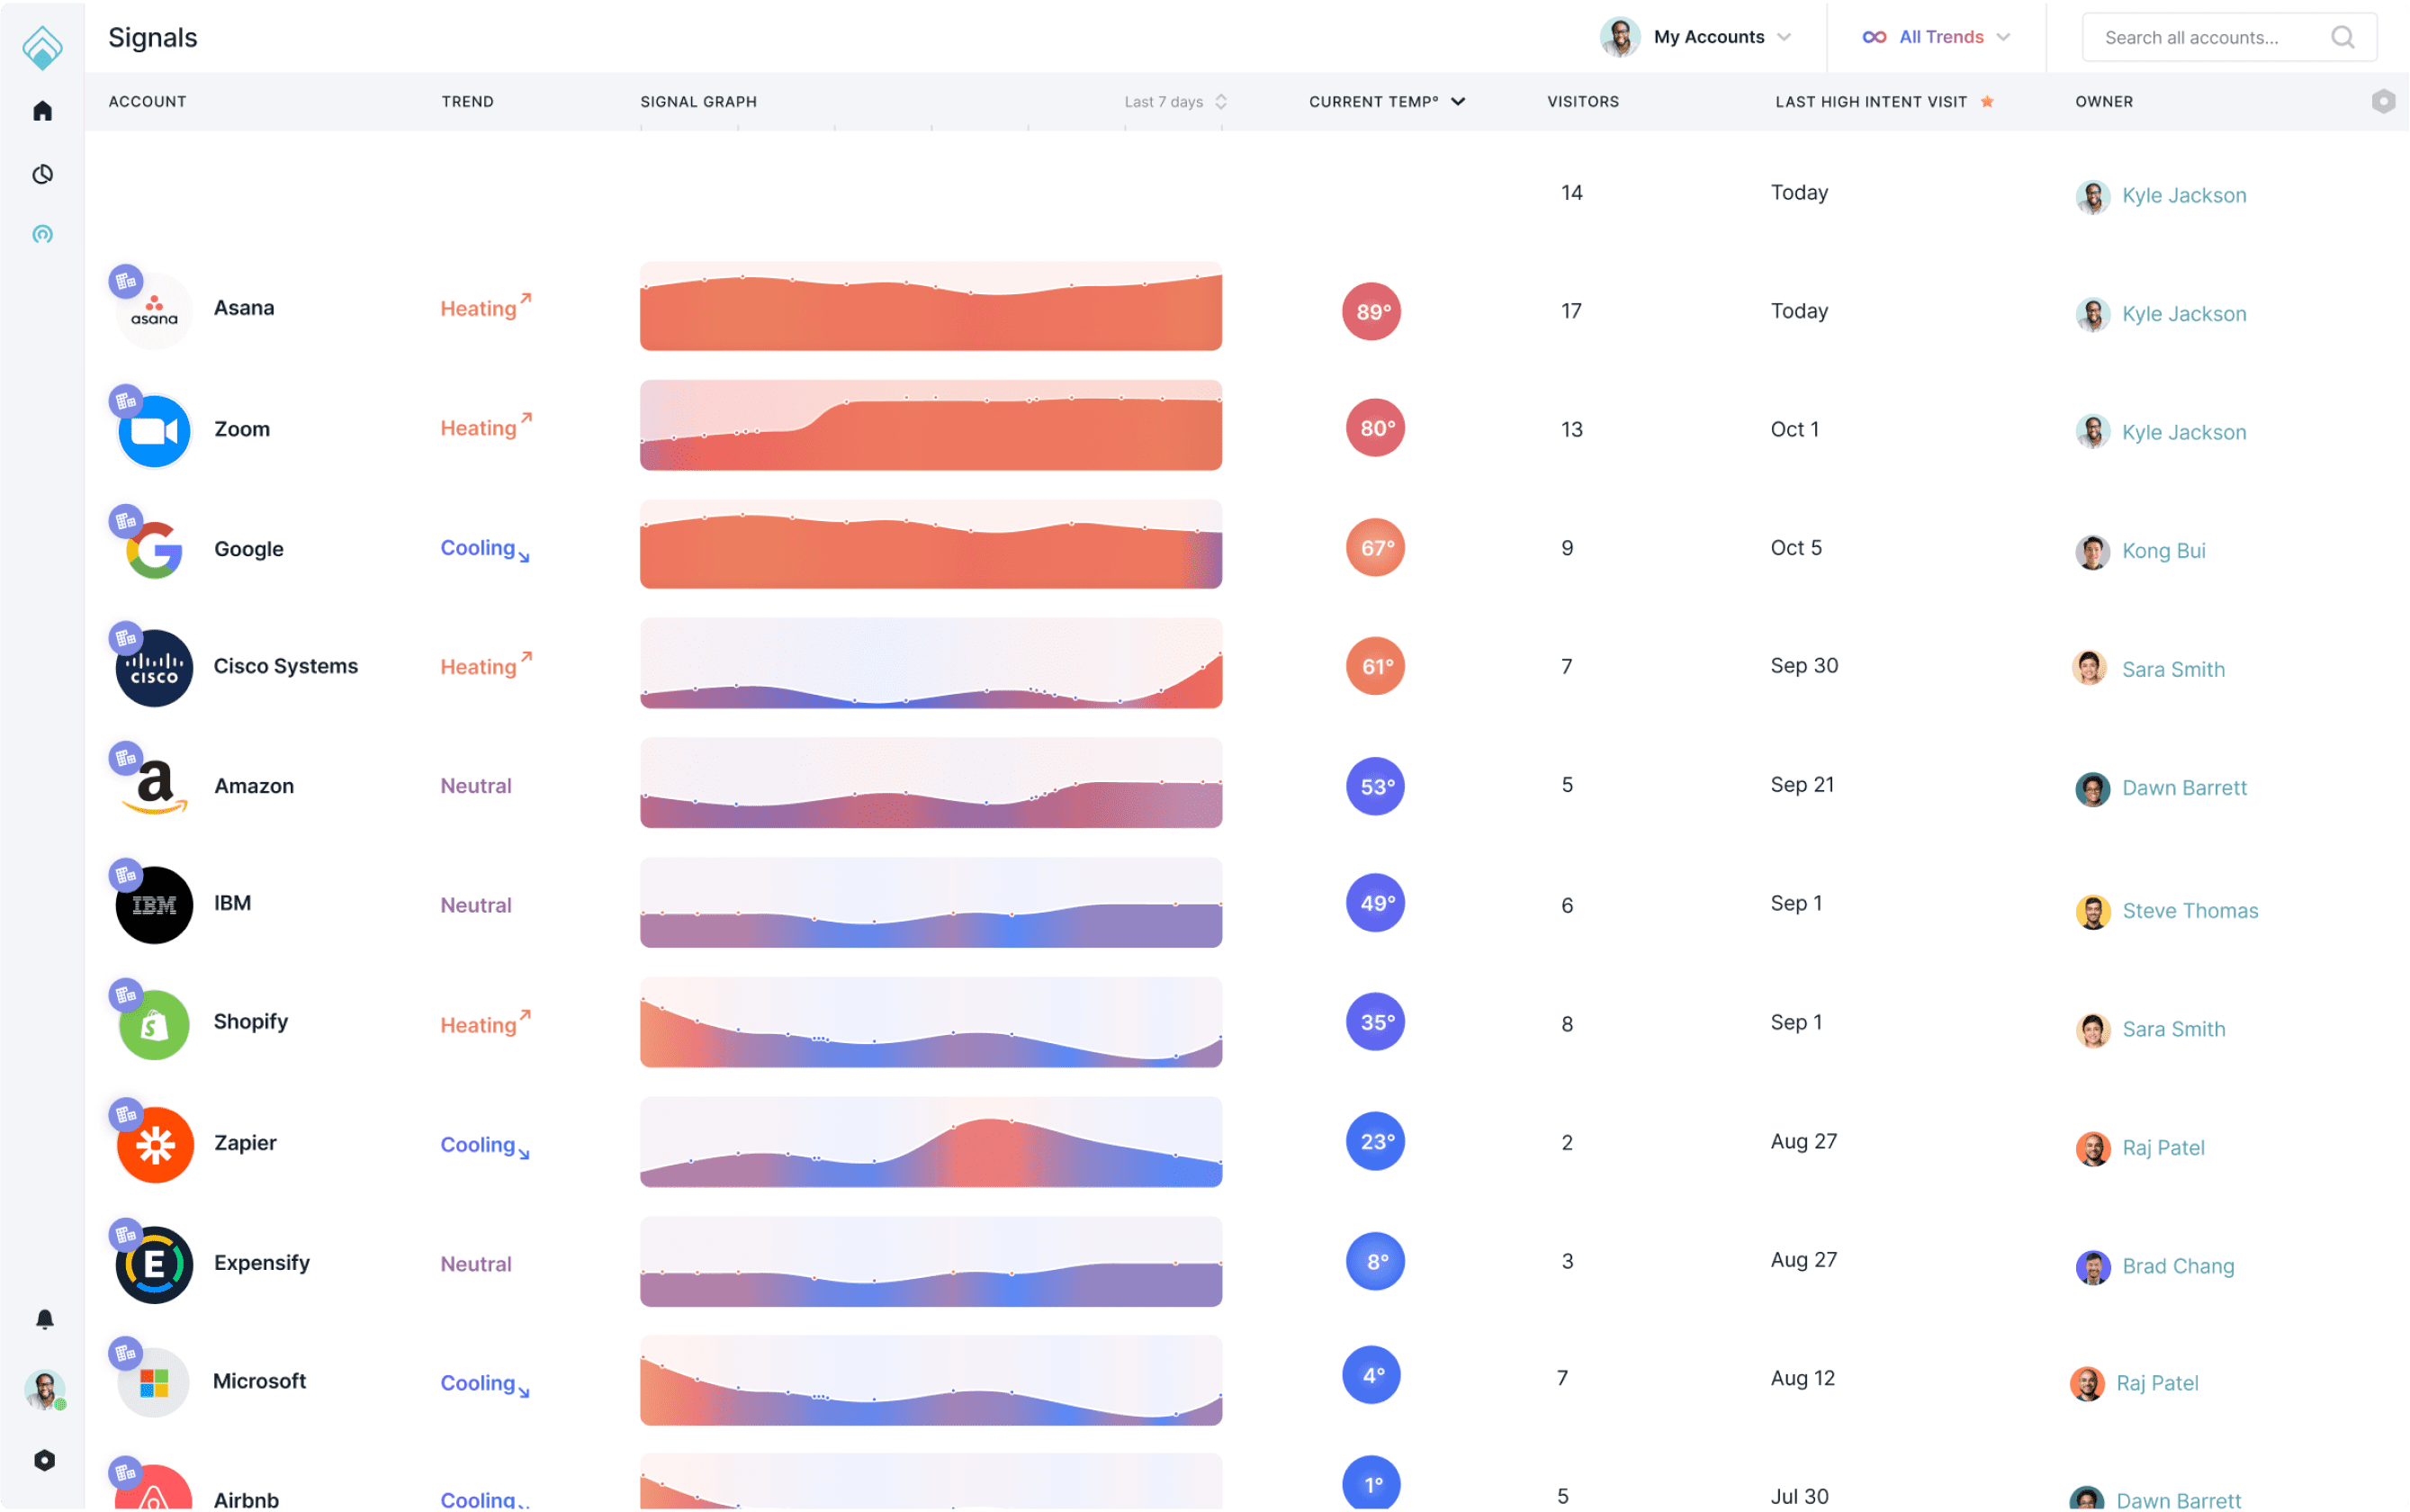Viewport: 2410px width, 1512px height.
Task: Open owner Kong Bui's profile link
Action: point(2163,551)
